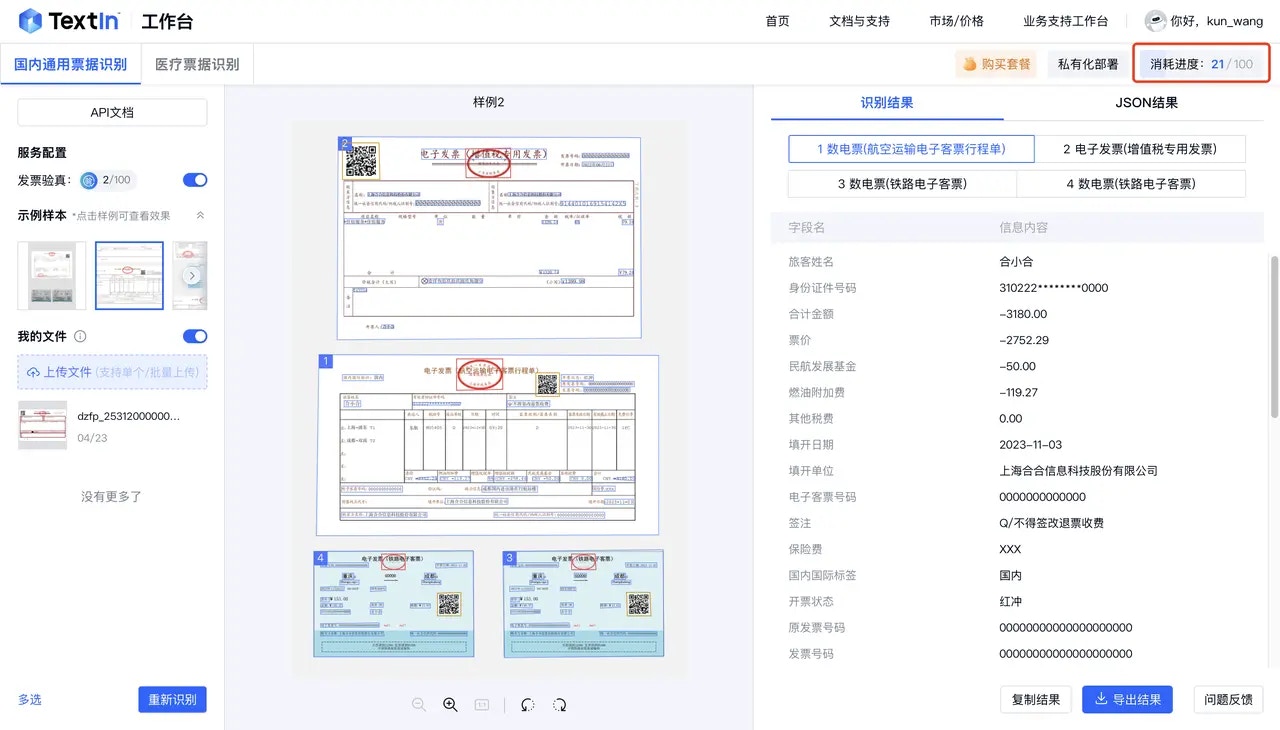Rotate preview counterclockwise
The image size is (1280, 730).
[528, 705]
